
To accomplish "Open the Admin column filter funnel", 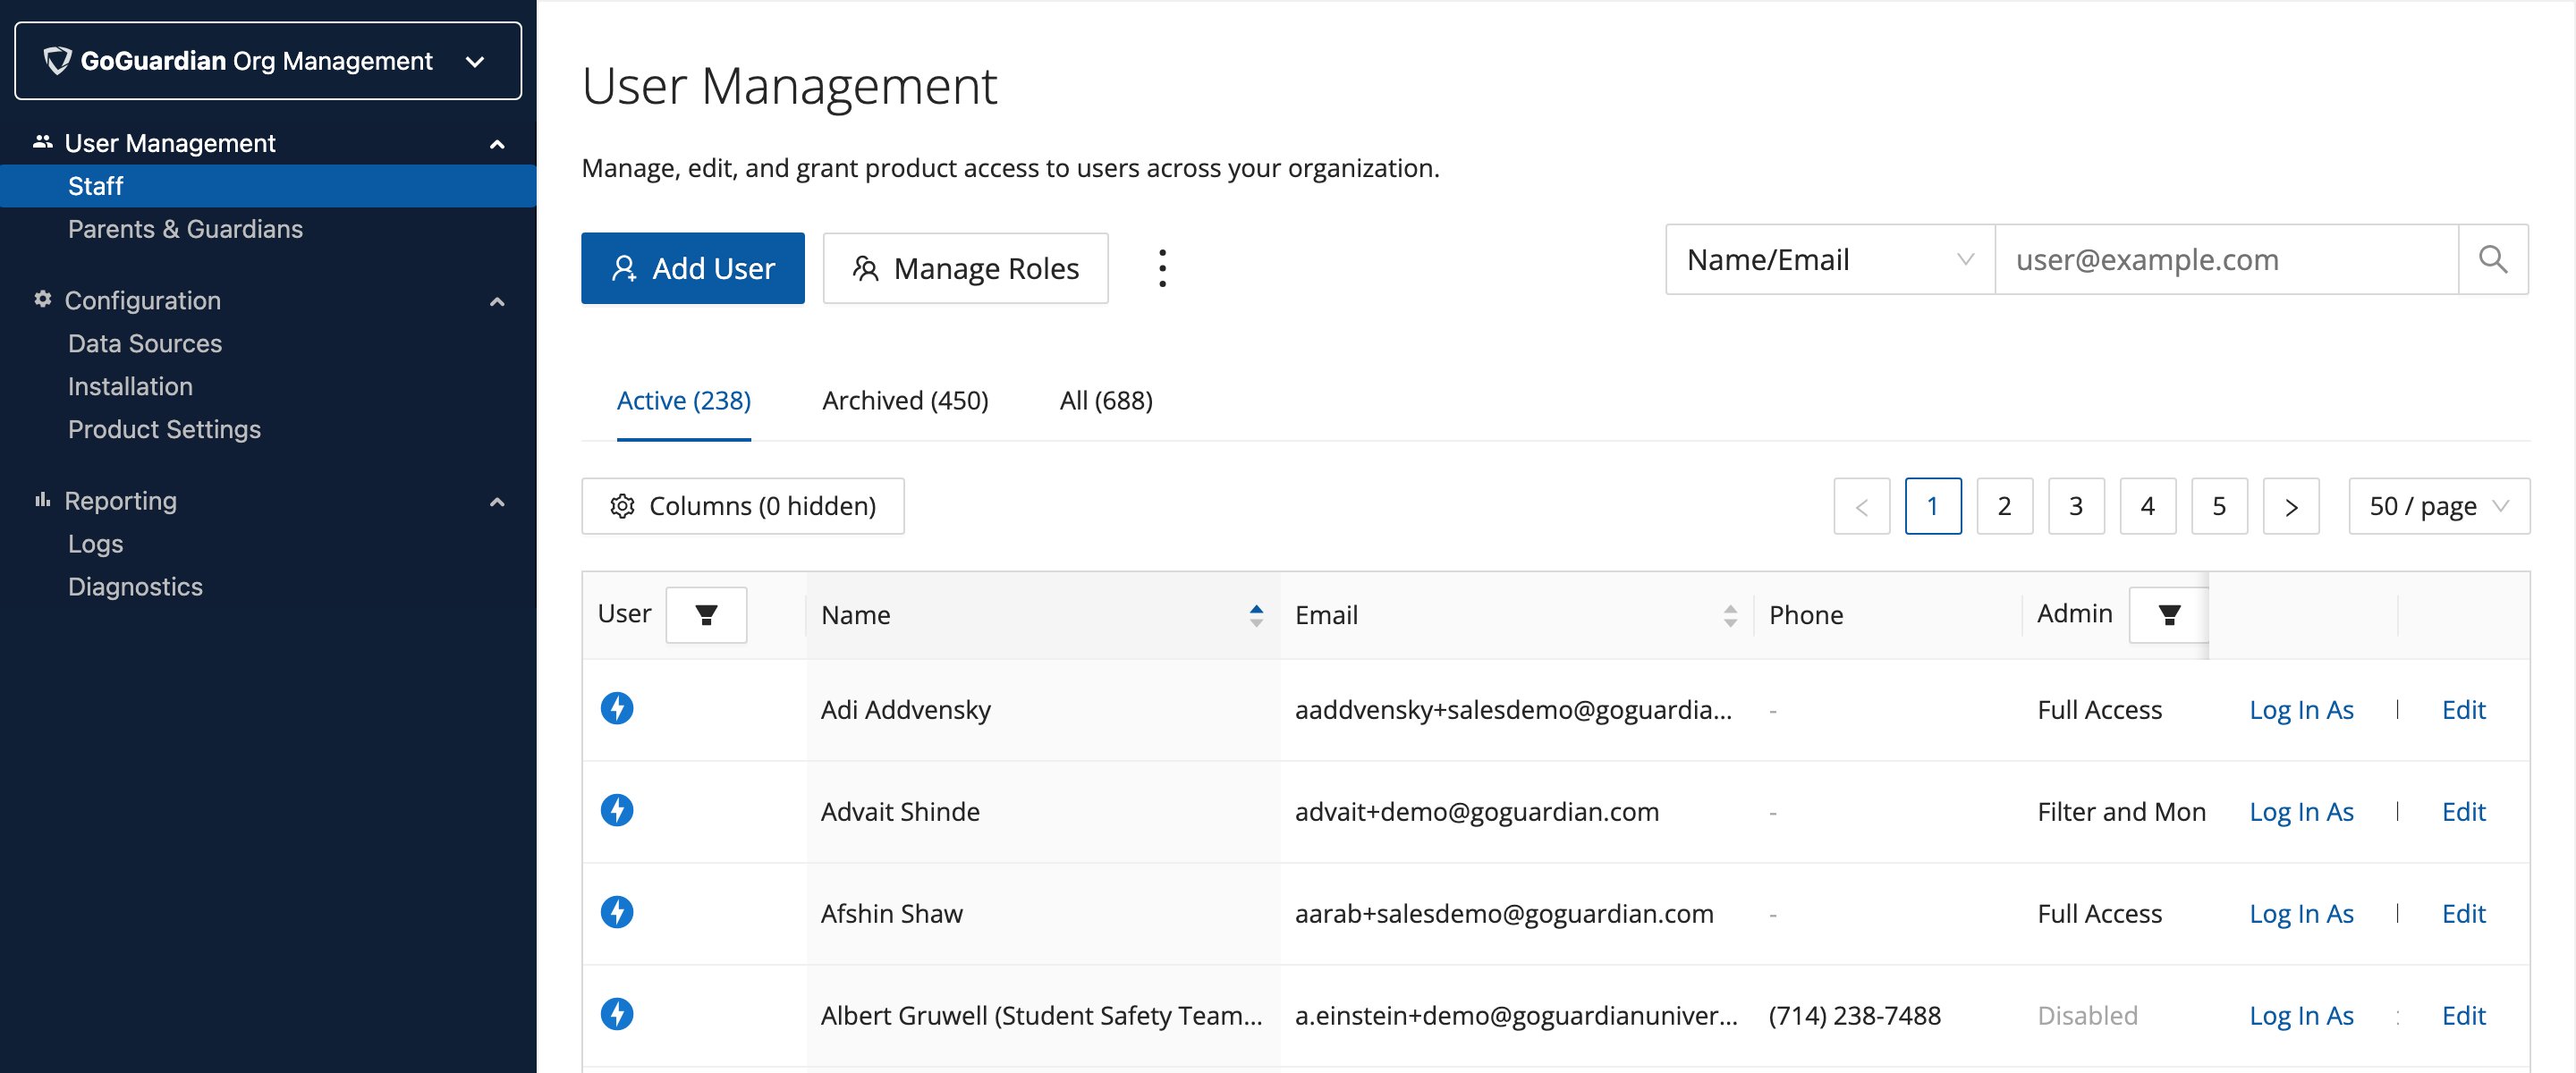I will click(2169, 615).
